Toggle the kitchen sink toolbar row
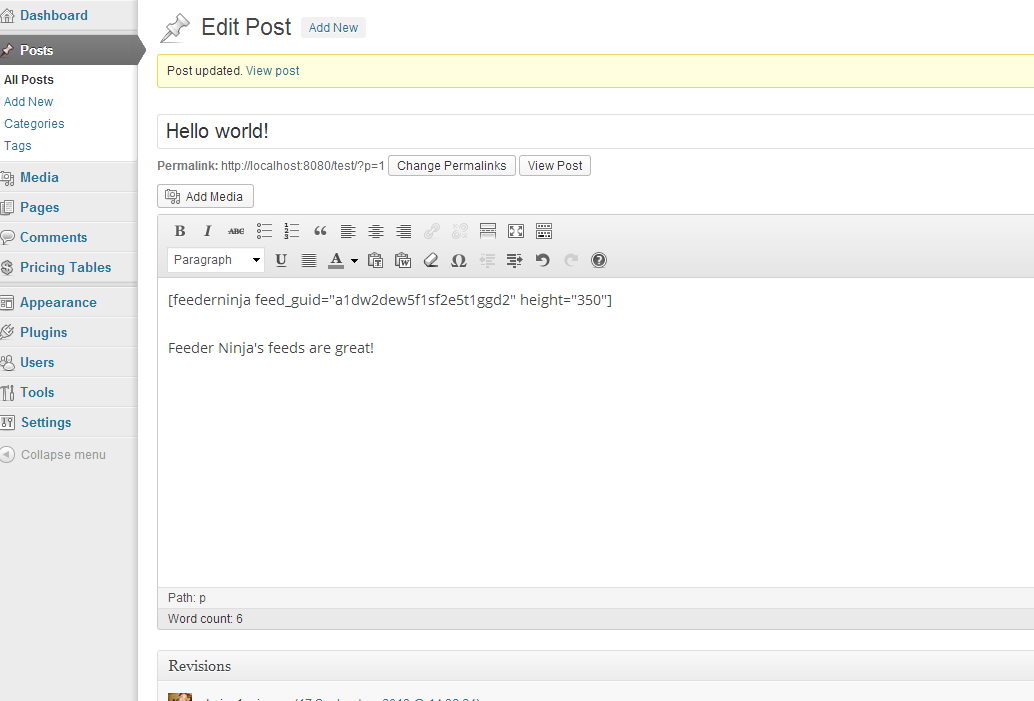Screen dimensions: 1034x701 tap(544, 231)
